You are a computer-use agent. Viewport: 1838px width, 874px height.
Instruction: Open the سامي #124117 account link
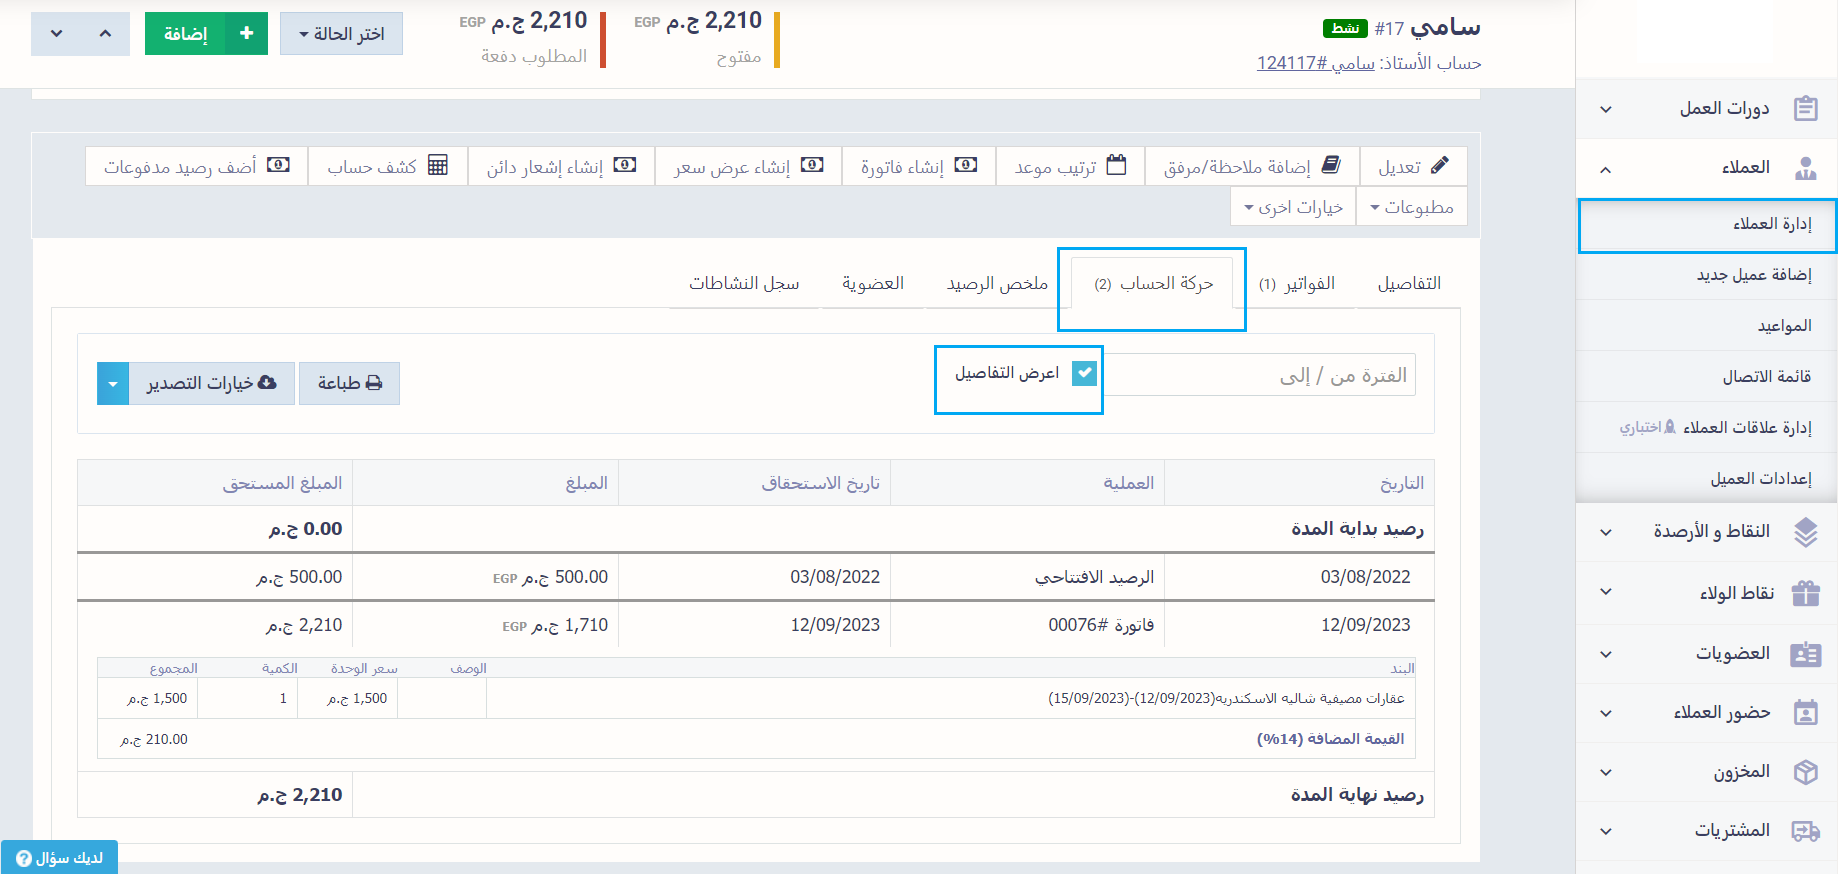1315,63
